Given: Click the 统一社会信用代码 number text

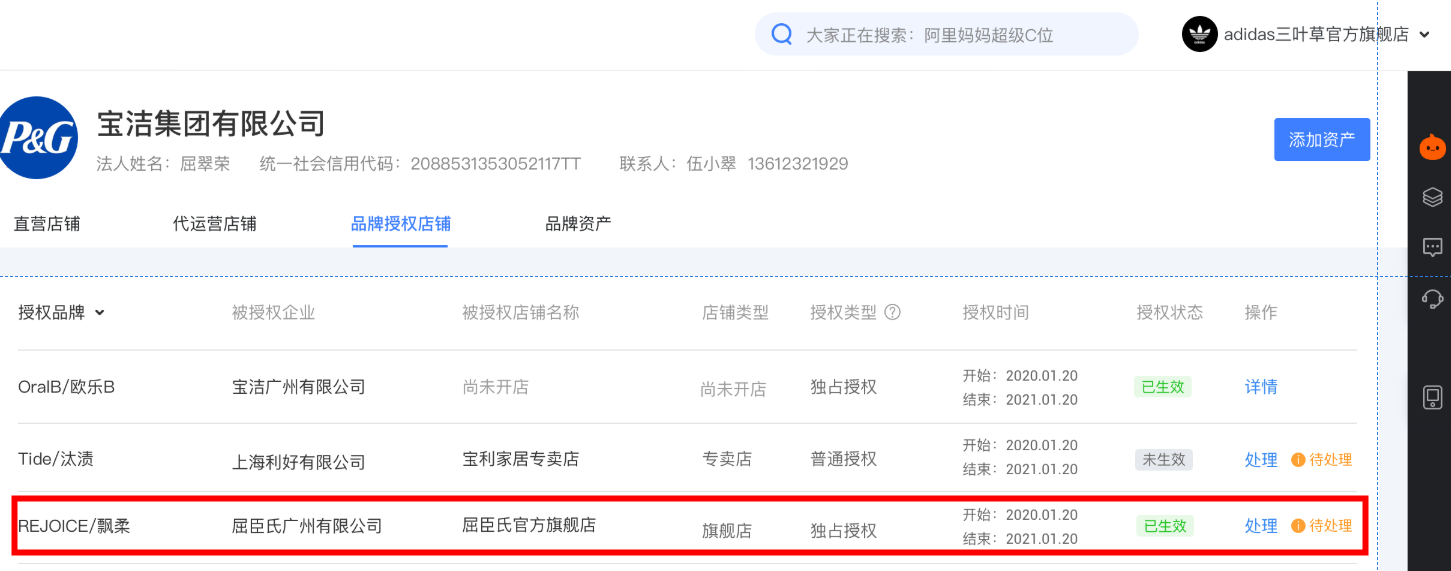Looking at the screenshot, I should [x=495, y=164].
